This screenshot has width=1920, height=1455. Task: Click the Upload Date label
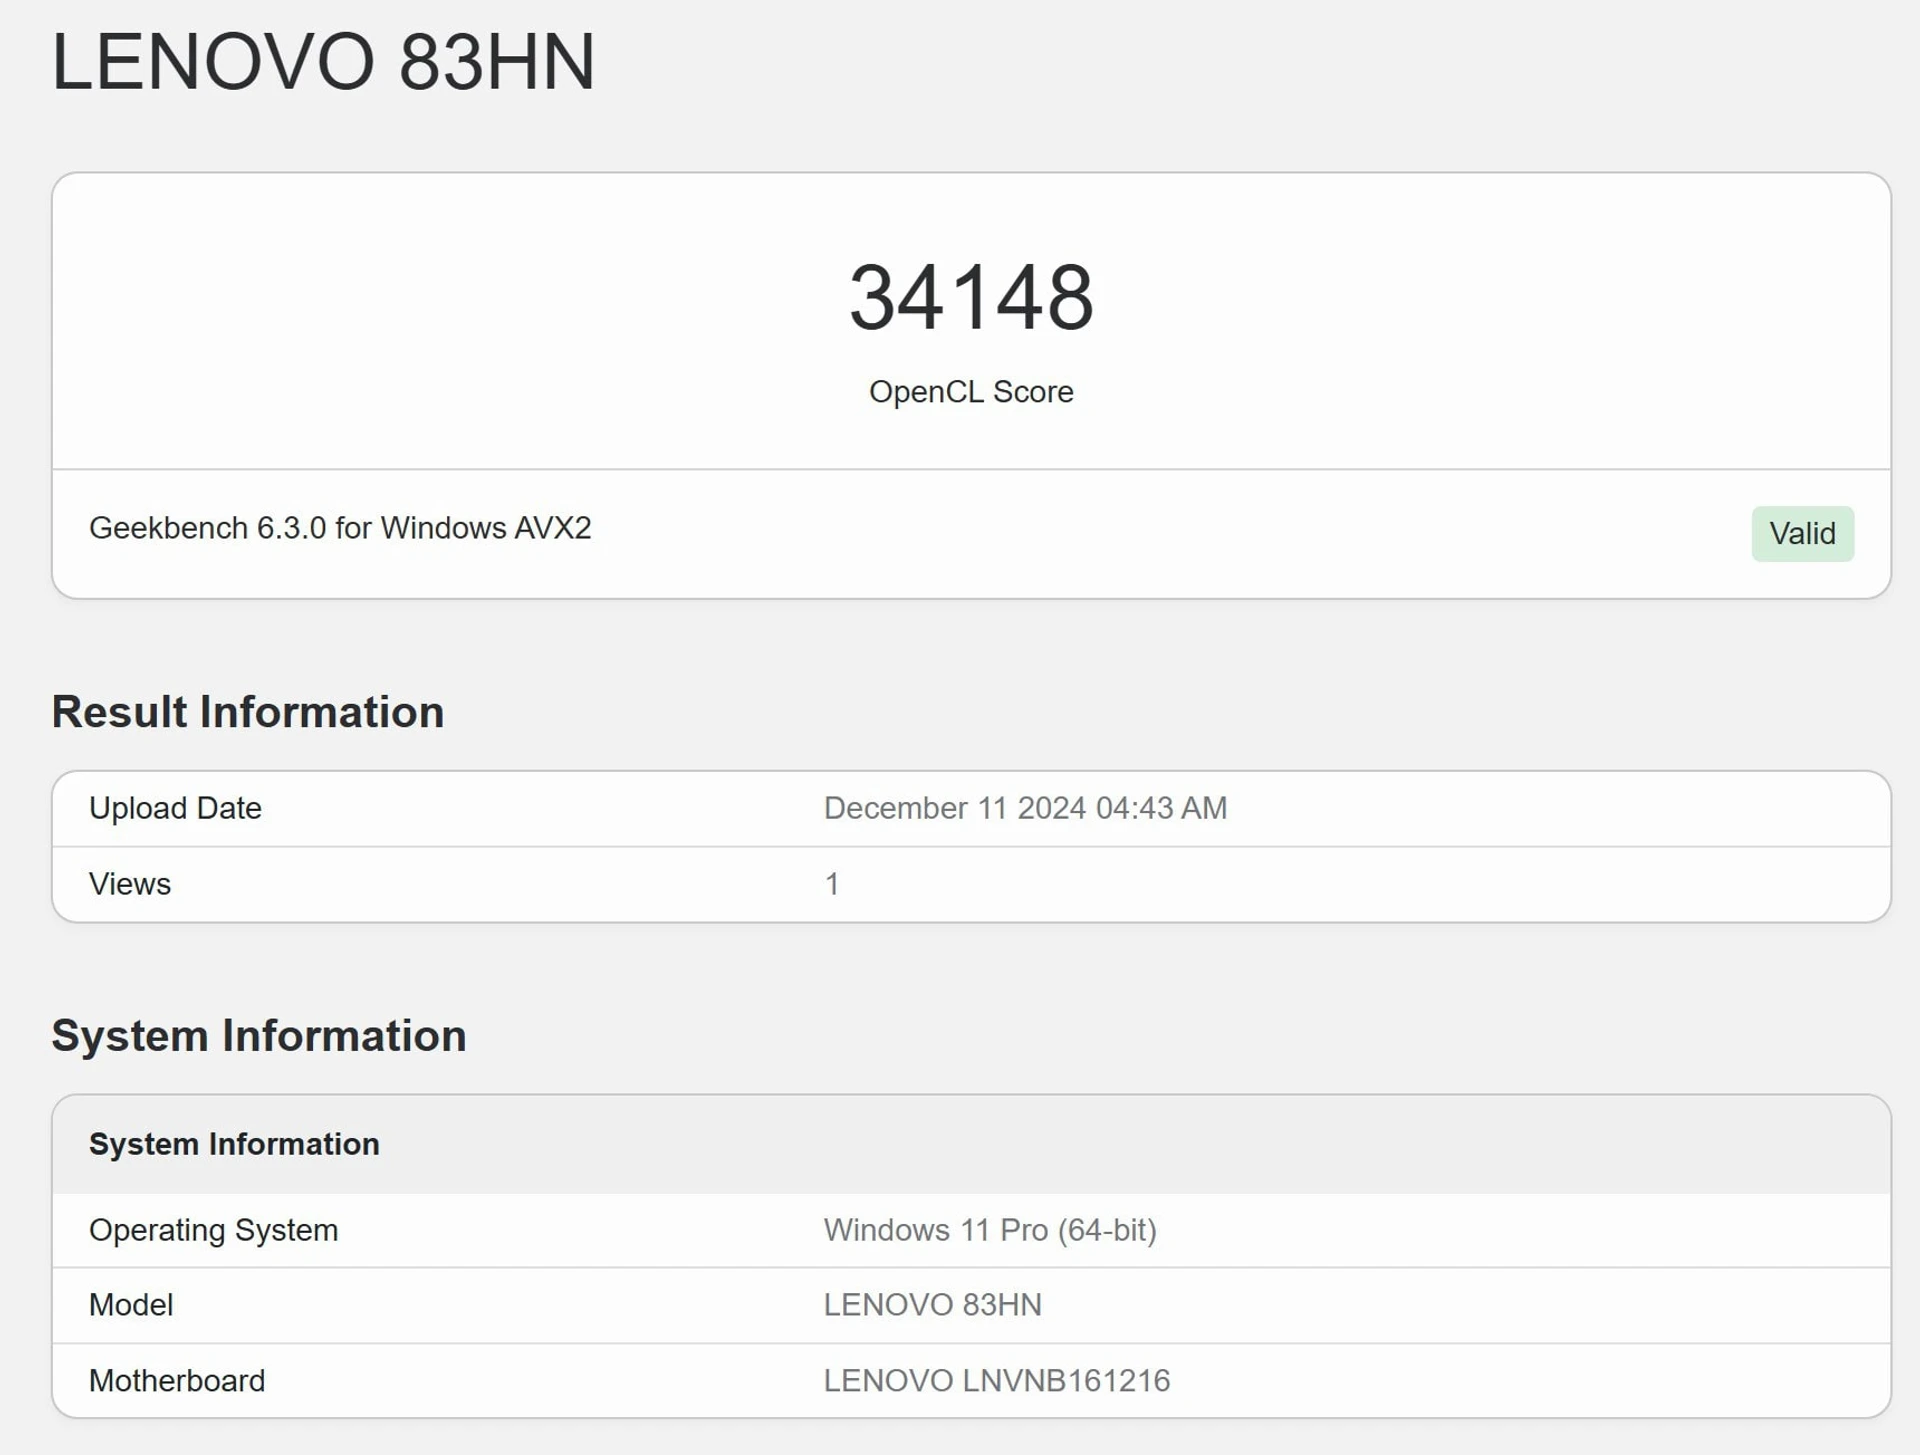[x=175, y=808]
